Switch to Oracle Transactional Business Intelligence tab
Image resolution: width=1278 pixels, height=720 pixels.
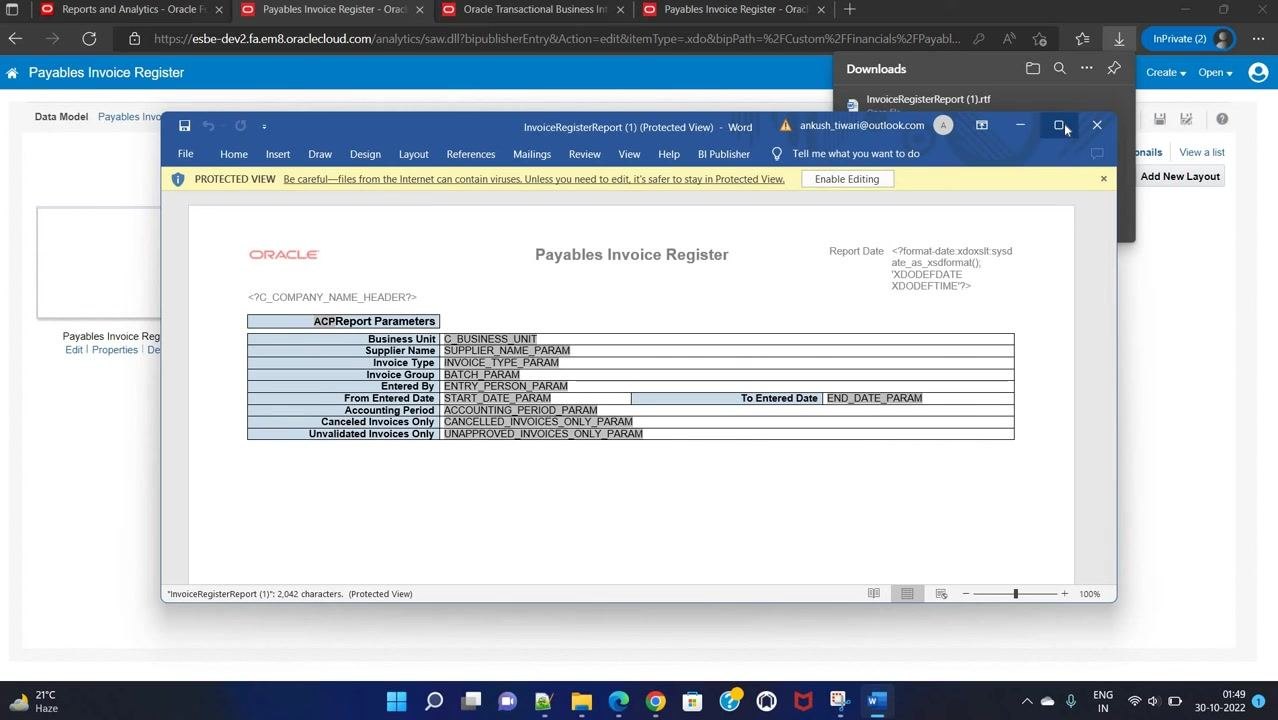pyautogui.click(x=530, y=10)
